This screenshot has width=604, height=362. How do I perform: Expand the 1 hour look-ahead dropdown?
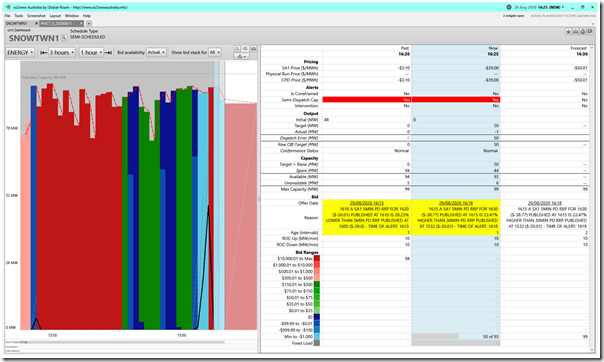pos(92,52)
